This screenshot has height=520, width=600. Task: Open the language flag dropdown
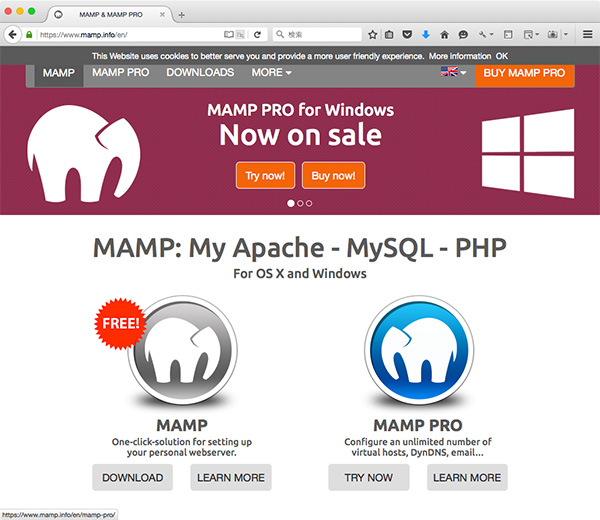(453, 72)
